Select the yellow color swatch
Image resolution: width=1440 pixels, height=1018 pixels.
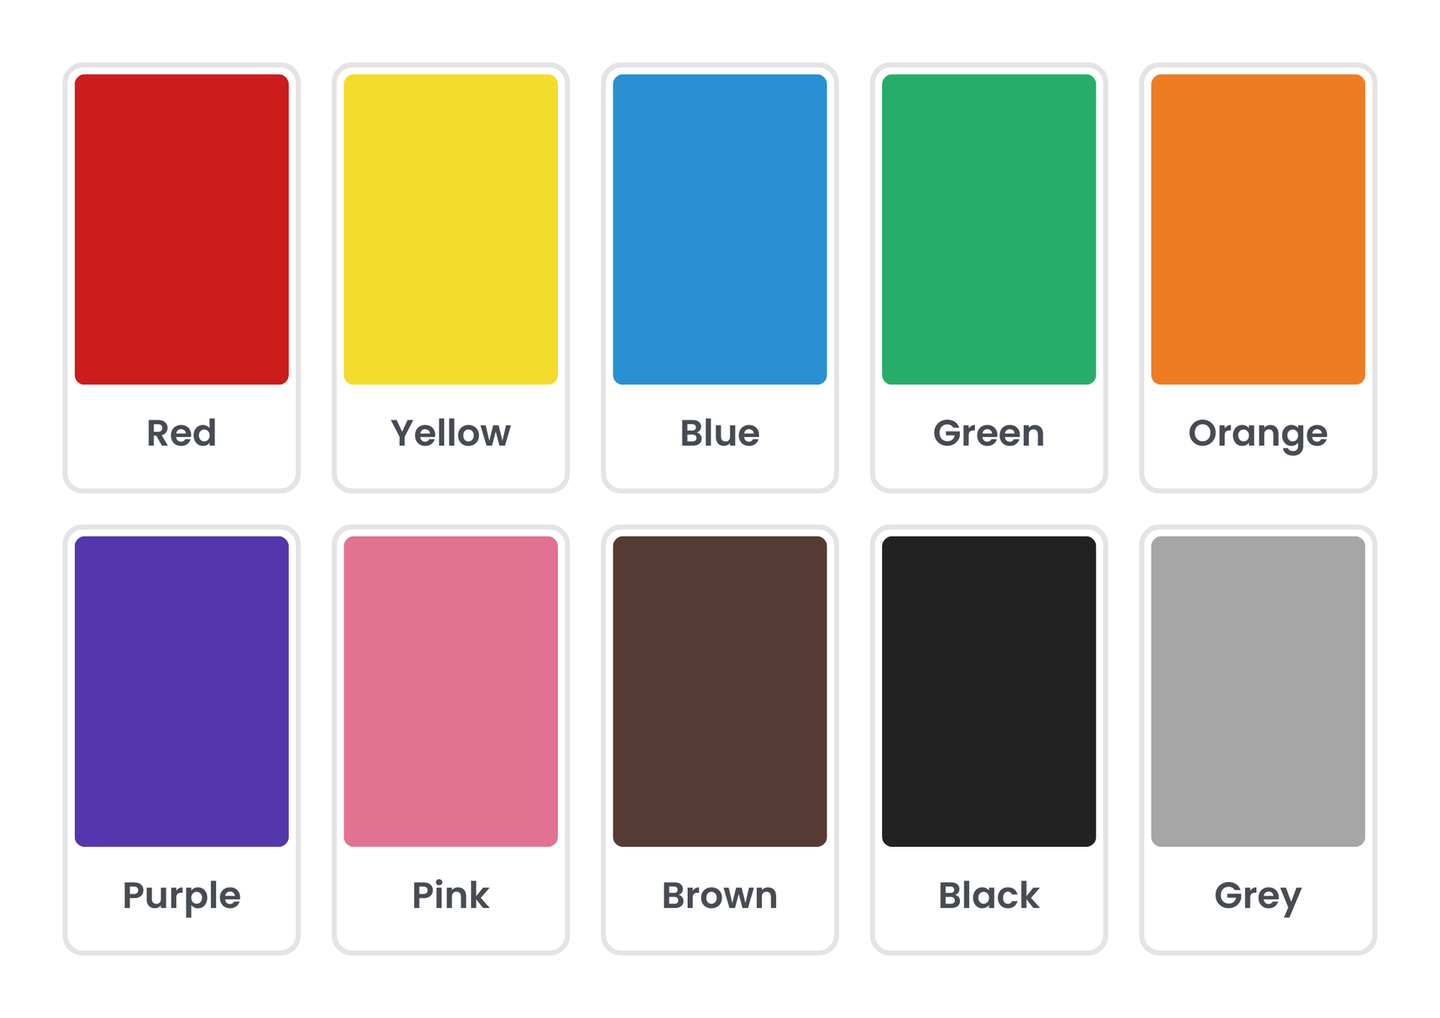450,229
